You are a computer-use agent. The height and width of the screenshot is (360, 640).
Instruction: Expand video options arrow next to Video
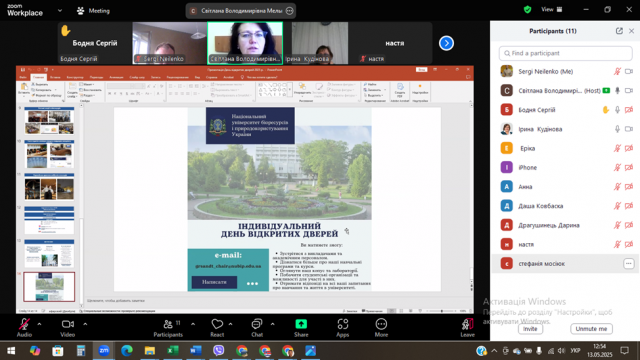pos(85,324)
